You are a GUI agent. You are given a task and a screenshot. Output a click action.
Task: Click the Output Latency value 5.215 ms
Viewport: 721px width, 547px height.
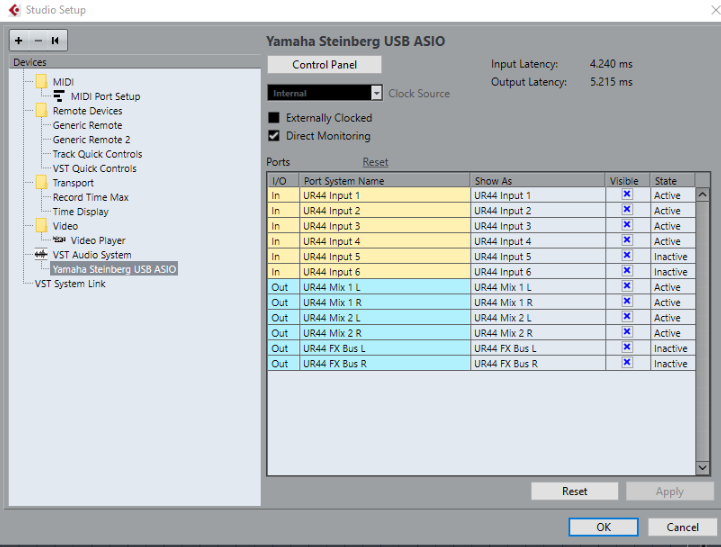coord(611,82)
